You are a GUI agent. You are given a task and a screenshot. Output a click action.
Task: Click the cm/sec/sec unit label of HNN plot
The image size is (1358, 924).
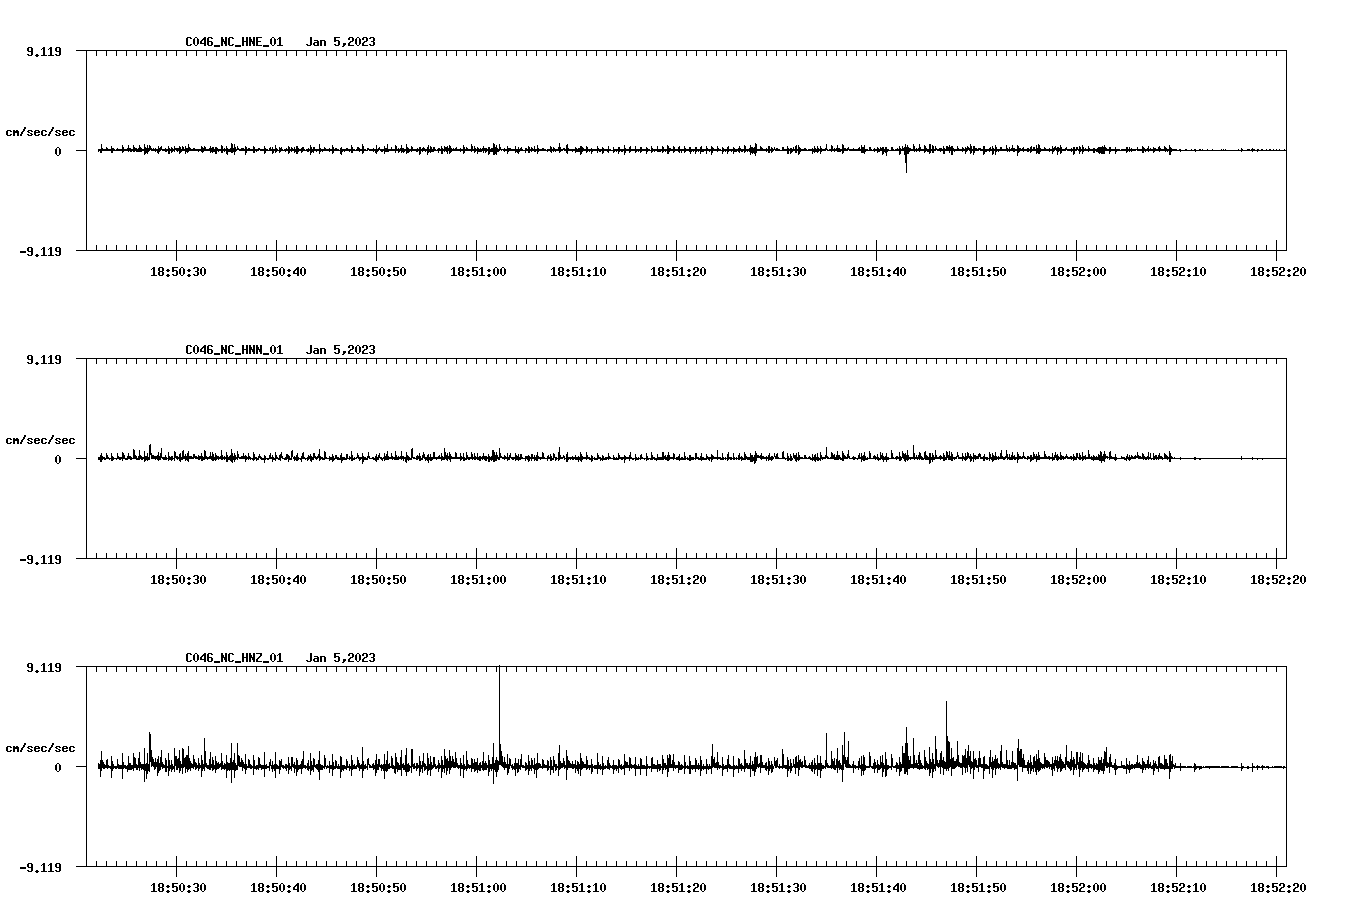point(40,440)
